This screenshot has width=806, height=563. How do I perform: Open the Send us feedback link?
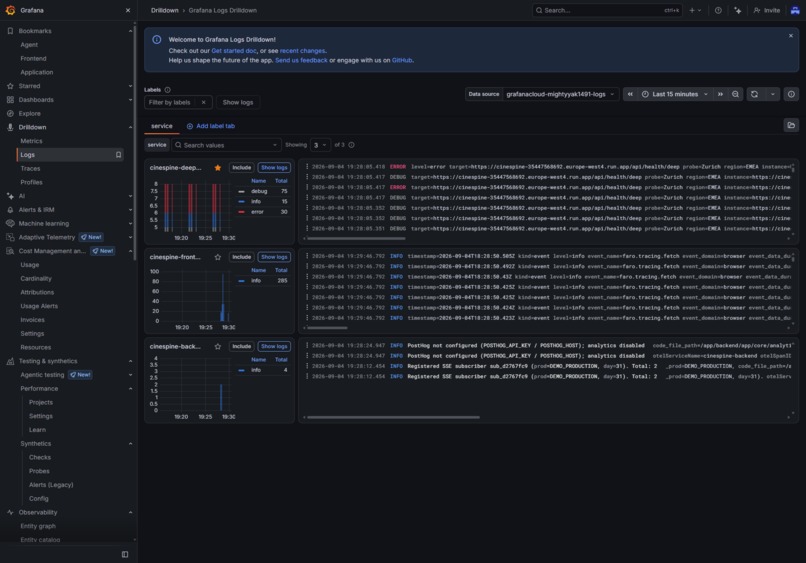point(301,60)
